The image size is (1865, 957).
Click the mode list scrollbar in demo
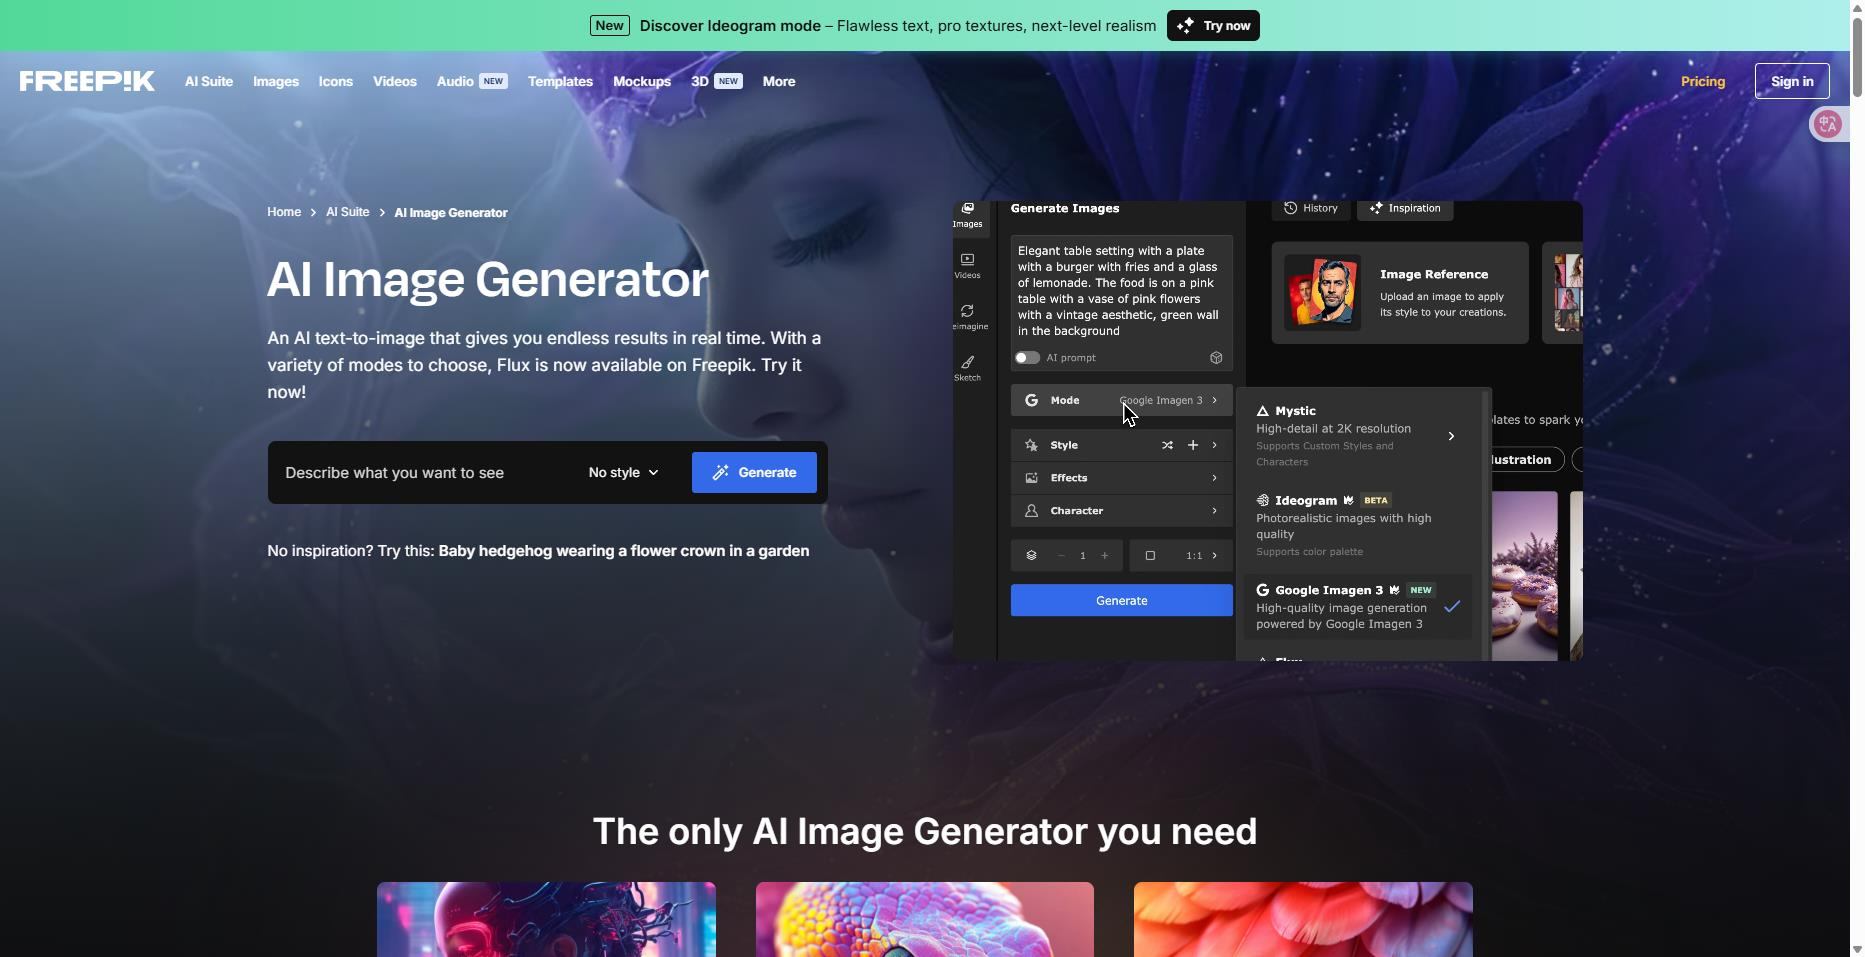pos(1486,523)
